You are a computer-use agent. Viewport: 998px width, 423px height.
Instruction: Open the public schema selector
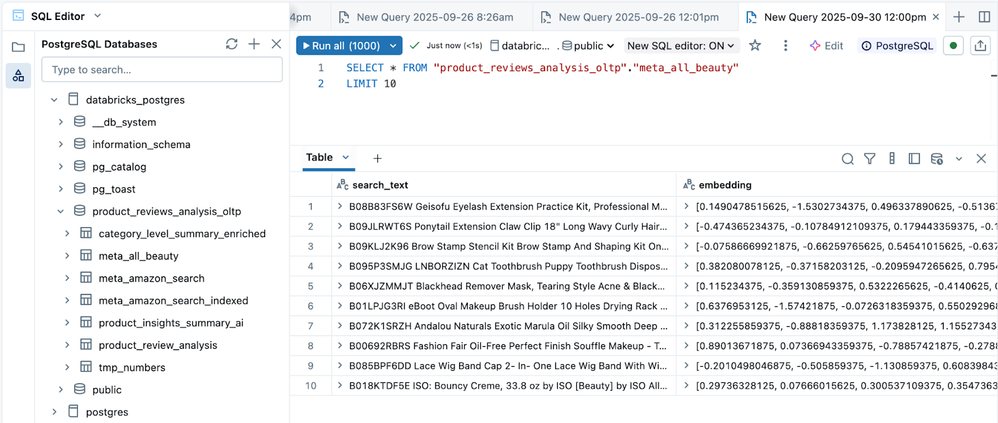[590, 46]
